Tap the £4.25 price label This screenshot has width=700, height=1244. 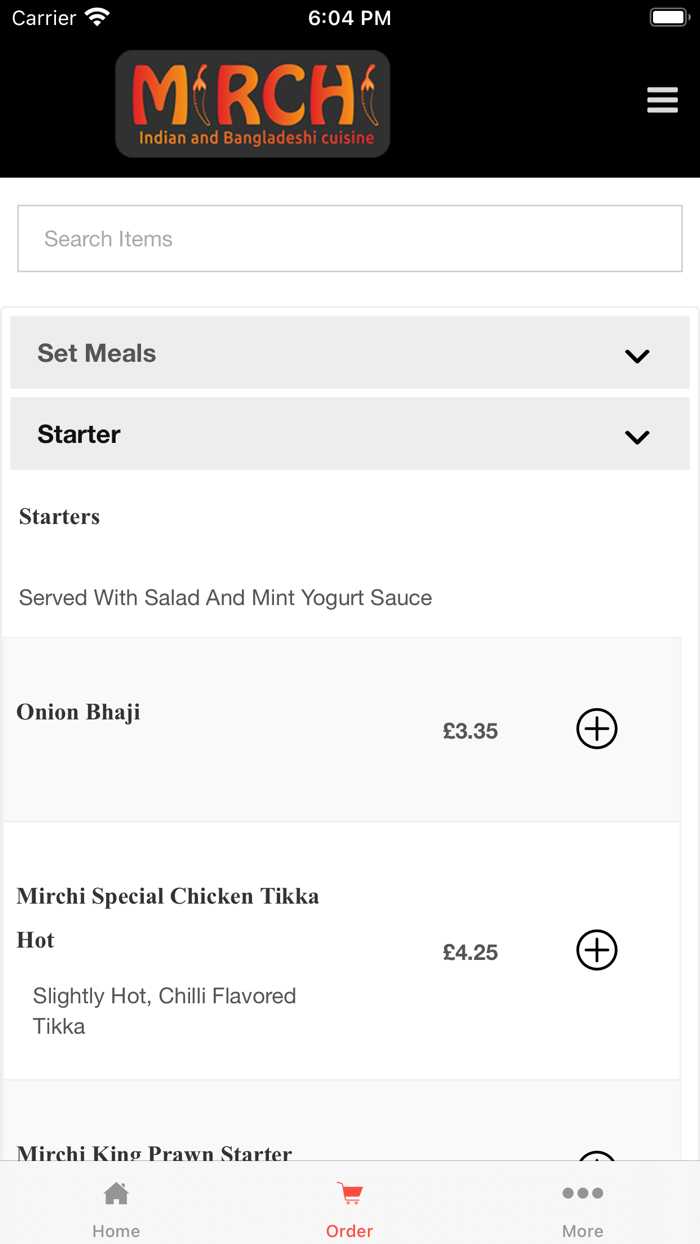(470, 952)
